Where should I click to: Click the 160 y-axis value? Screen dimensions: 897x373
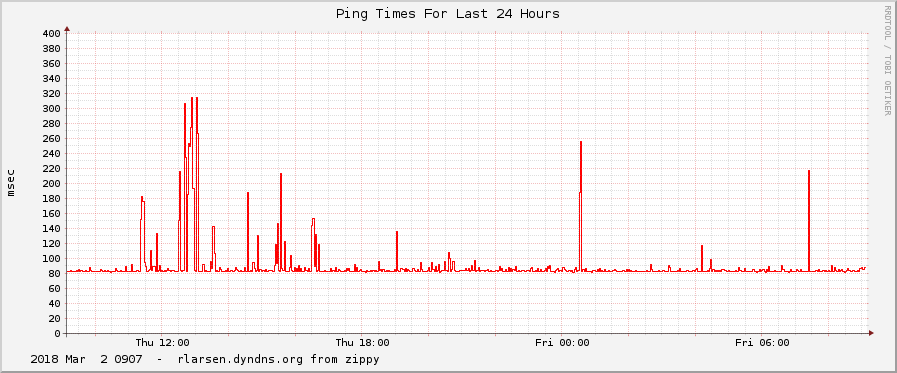[51, 213]
